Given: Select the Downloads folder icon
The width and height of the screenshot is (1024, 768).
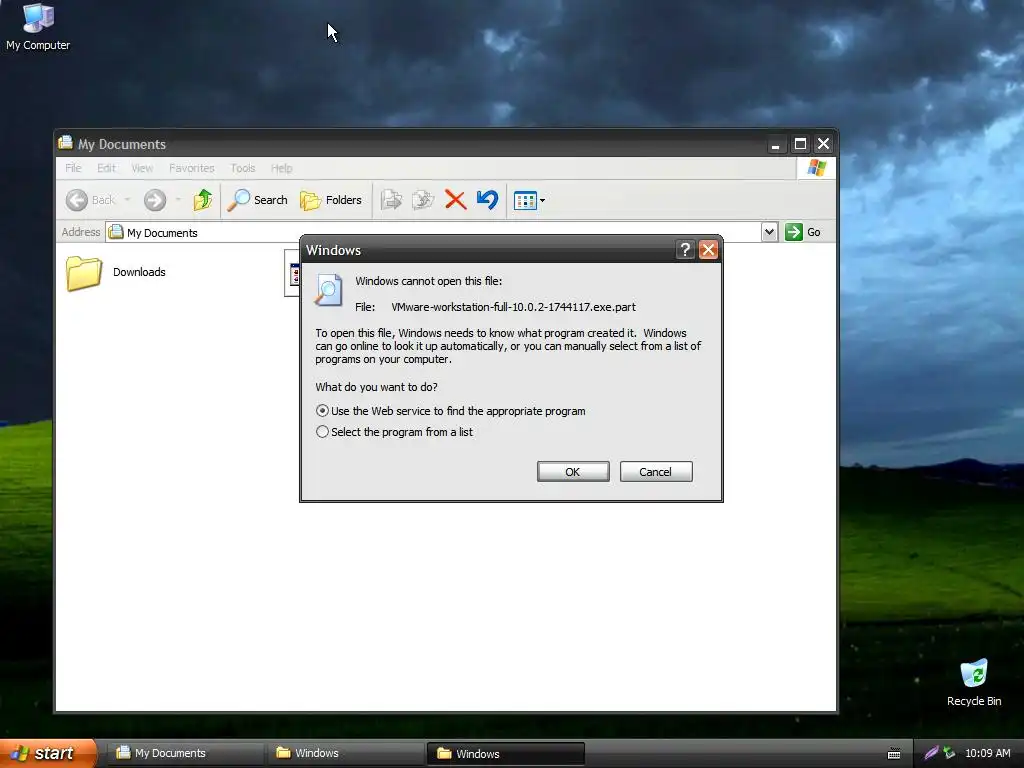Looking at the screenshot, I should 84,273.
